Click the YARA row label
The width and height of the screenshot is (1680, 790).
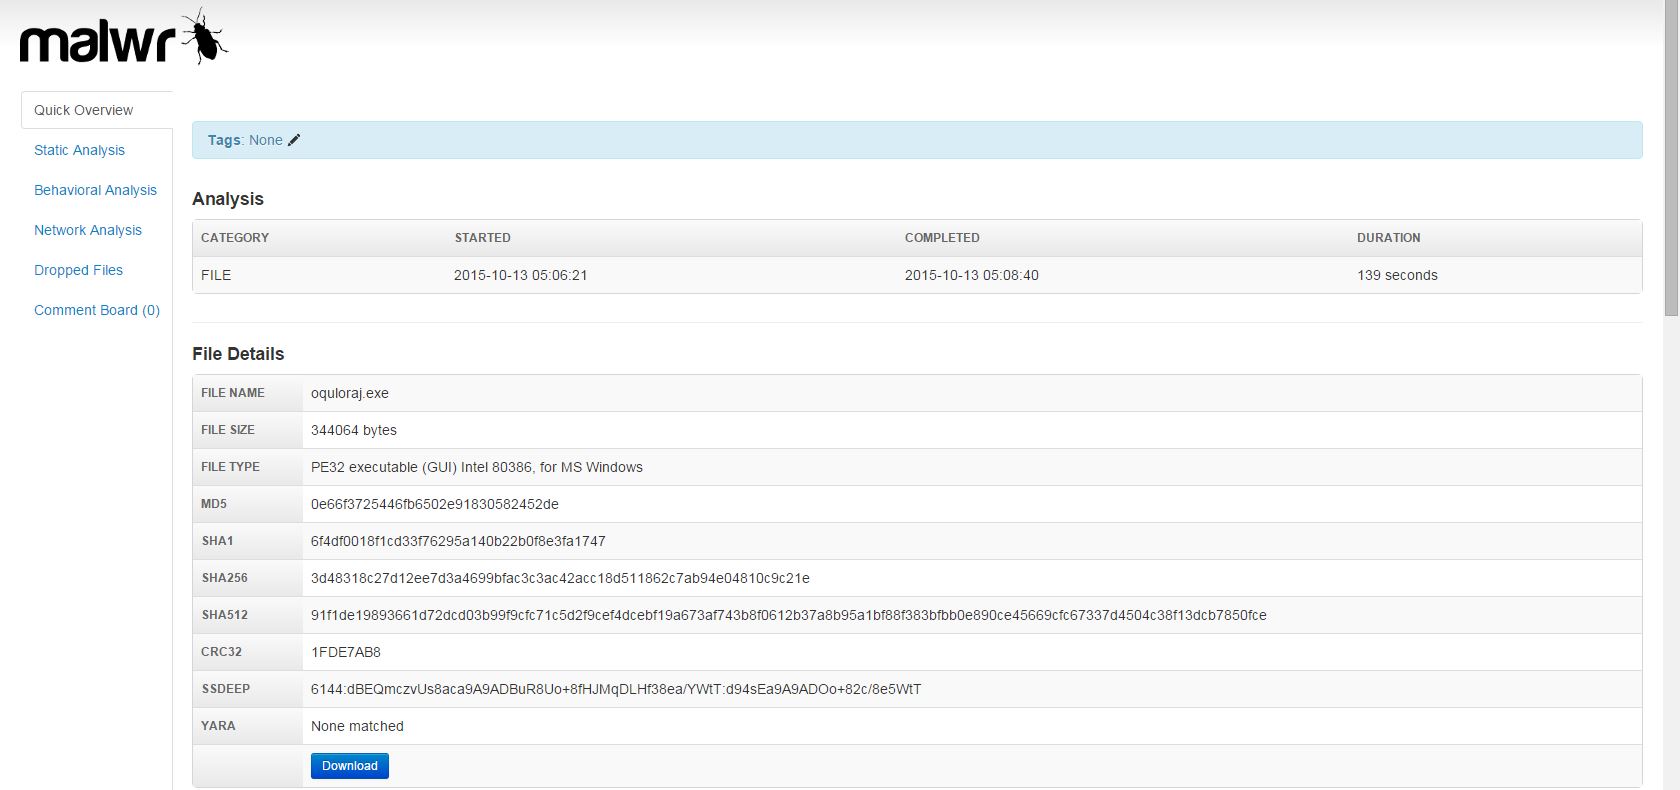[x=218, y=726]
